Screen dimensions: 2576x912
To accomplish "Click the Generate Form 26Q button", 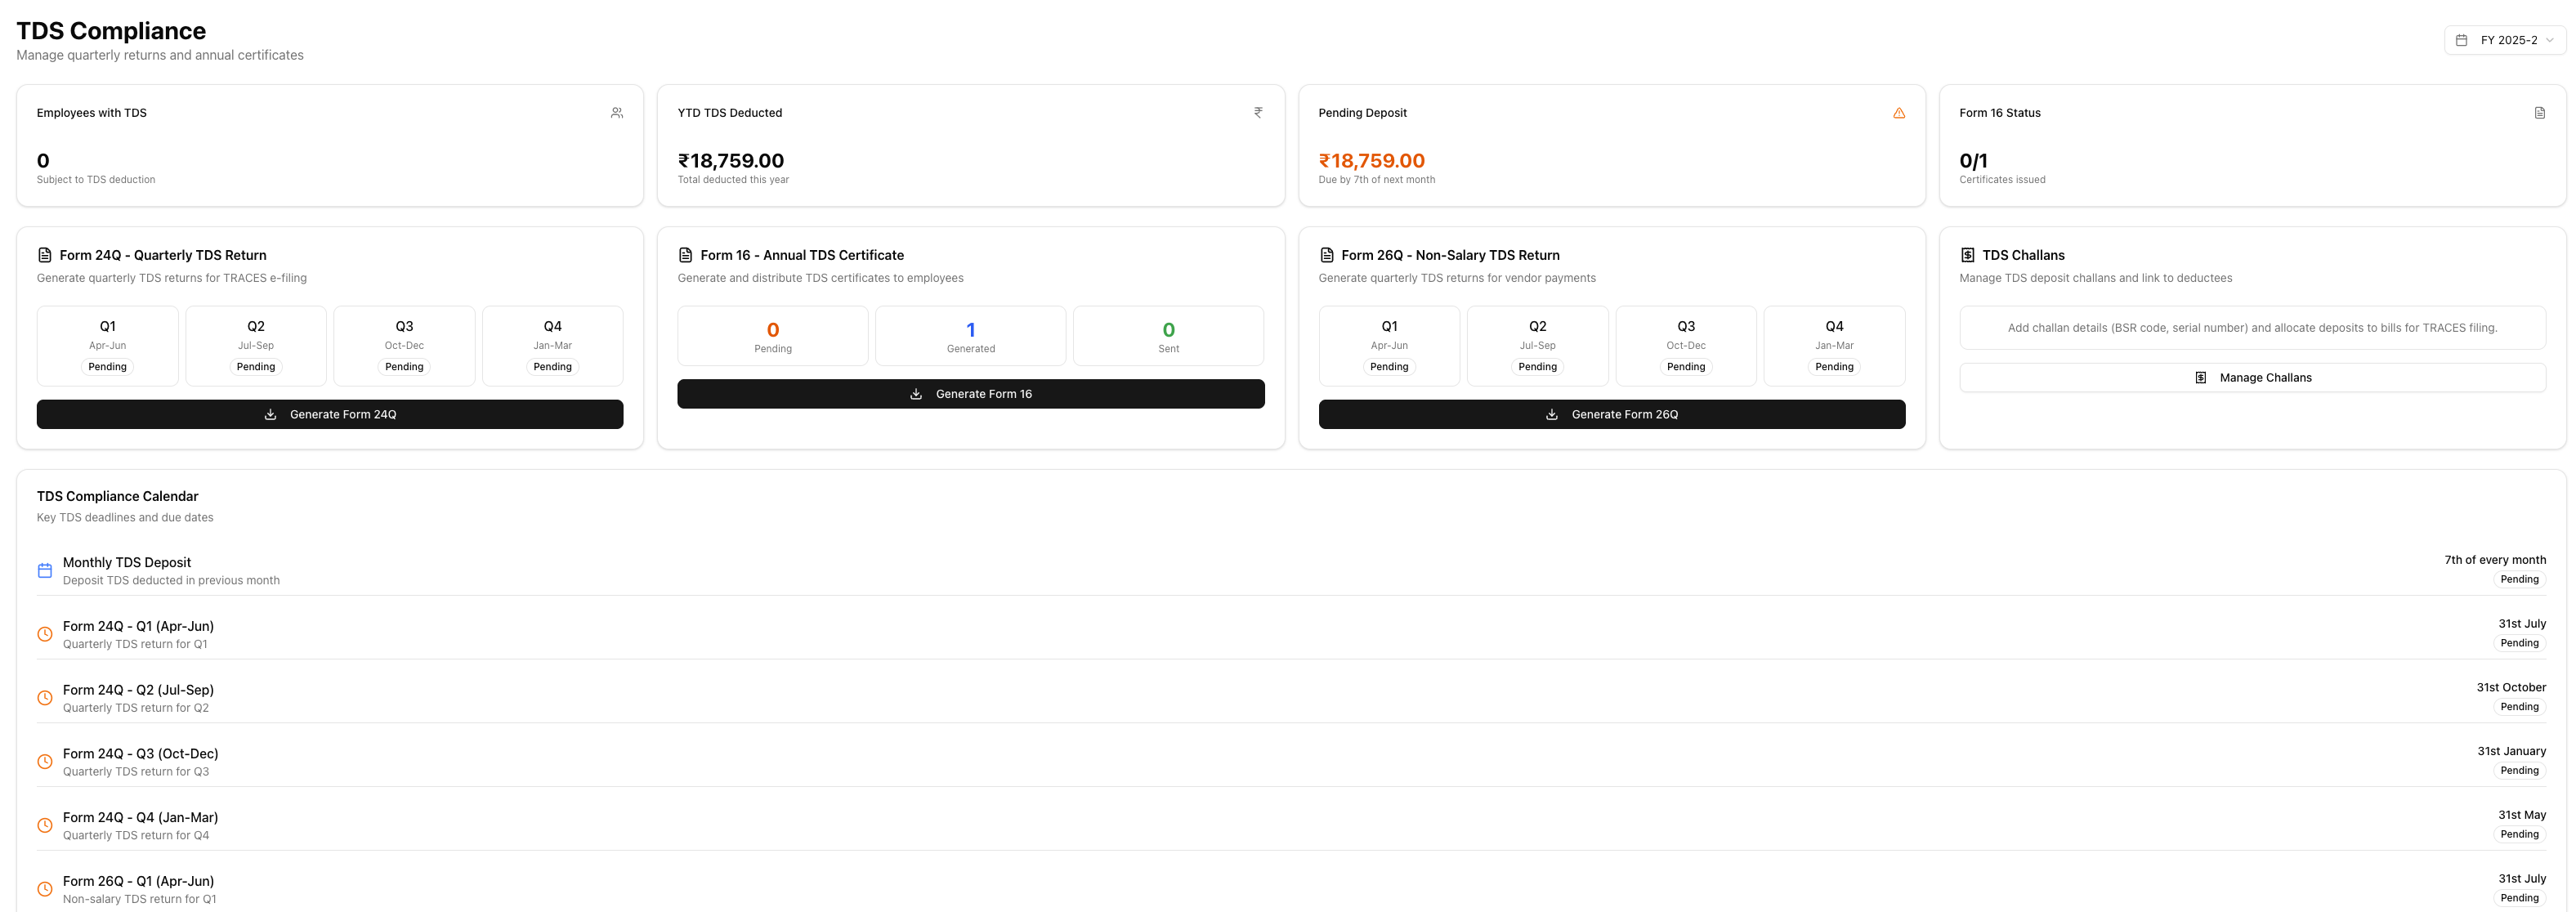I will [1611, 414].
